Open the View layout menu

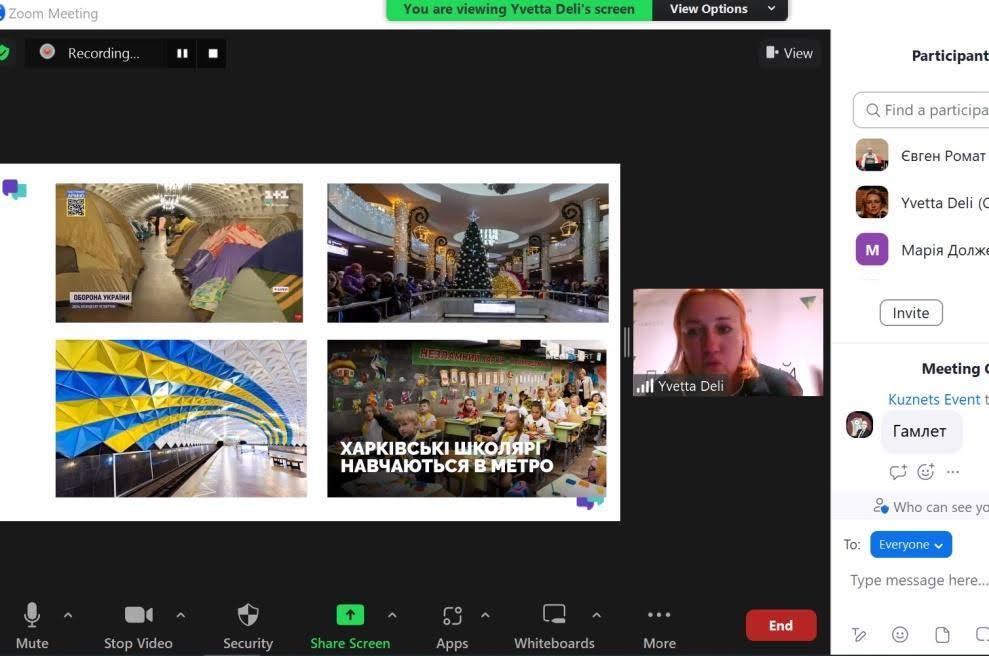click(x=789, y=53)
